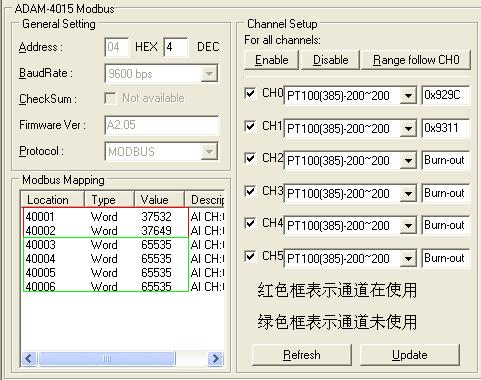This screenshot has width=481, height=380.
Task: Select Modbus row 40006
Action: (123, 287)
